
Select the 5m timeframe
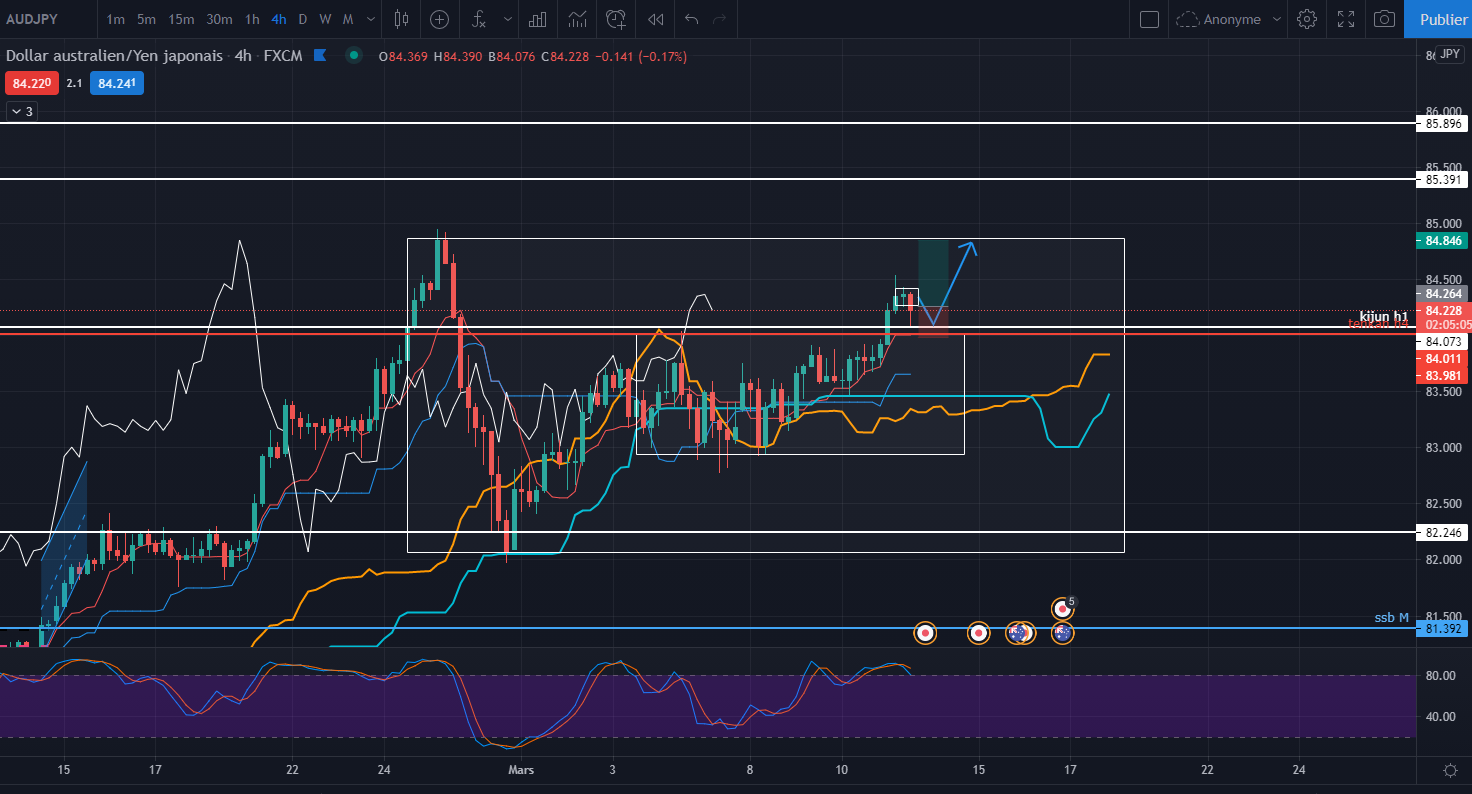[146, 19]
